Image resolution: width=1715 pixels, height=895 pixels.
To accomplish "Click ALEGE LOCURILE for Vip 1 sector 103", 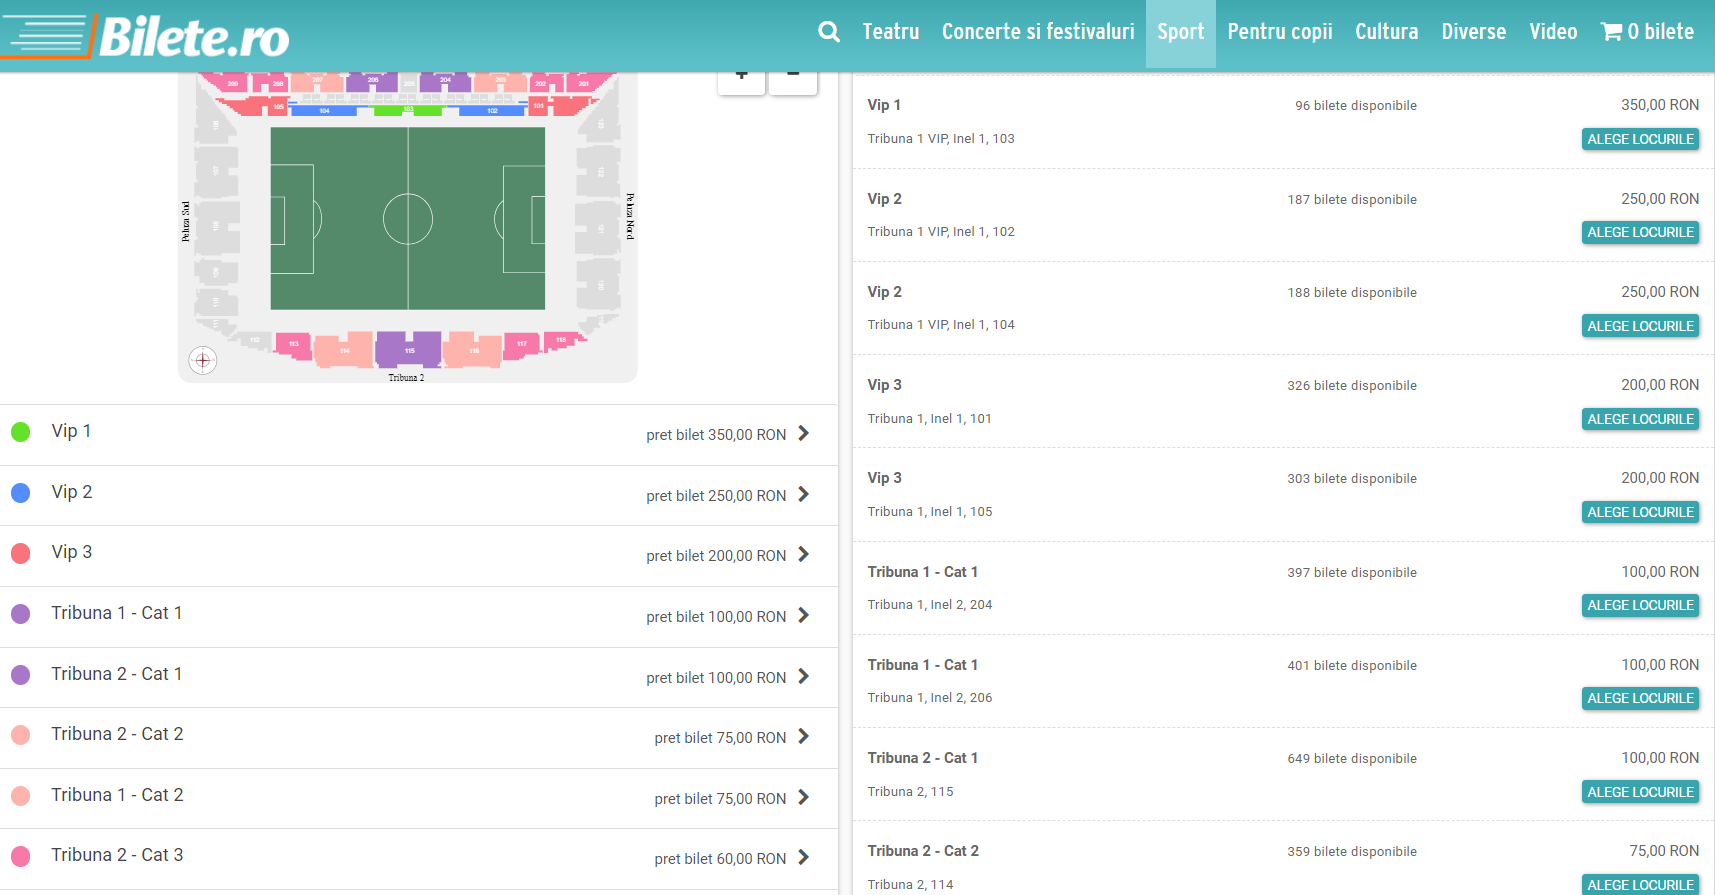I will coord(1640,139).
